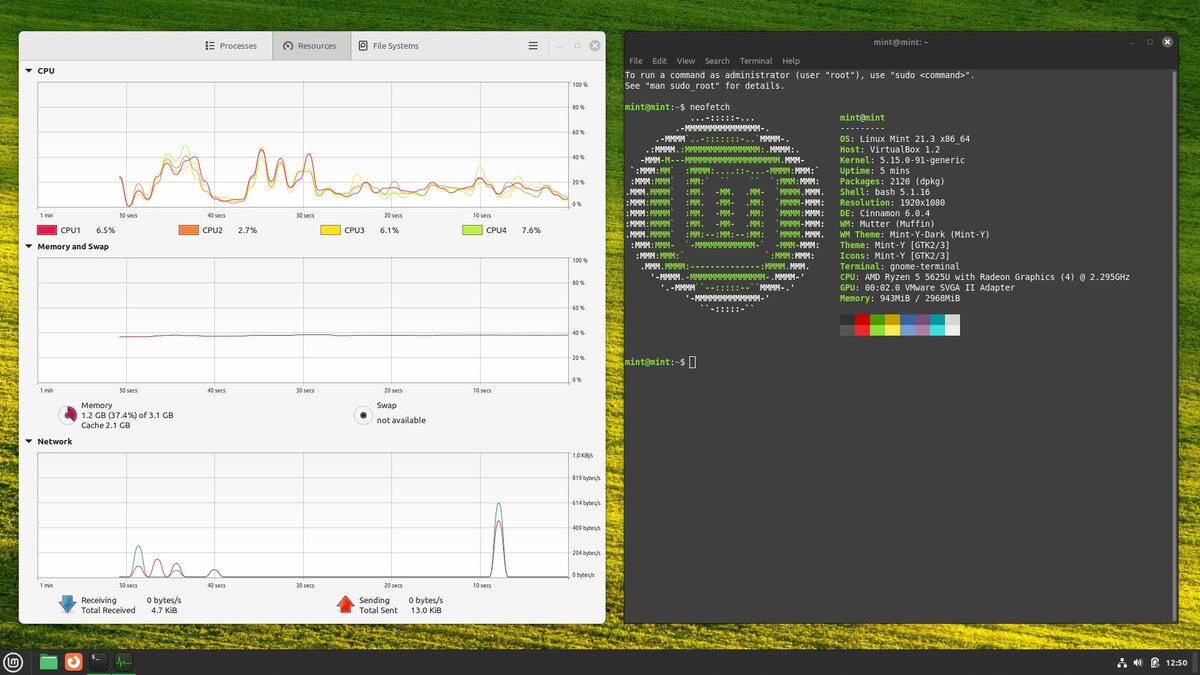Switch to the File Systems tab
The height and width of the screenshot is (675, 1200).
click(x=389, y=46)
